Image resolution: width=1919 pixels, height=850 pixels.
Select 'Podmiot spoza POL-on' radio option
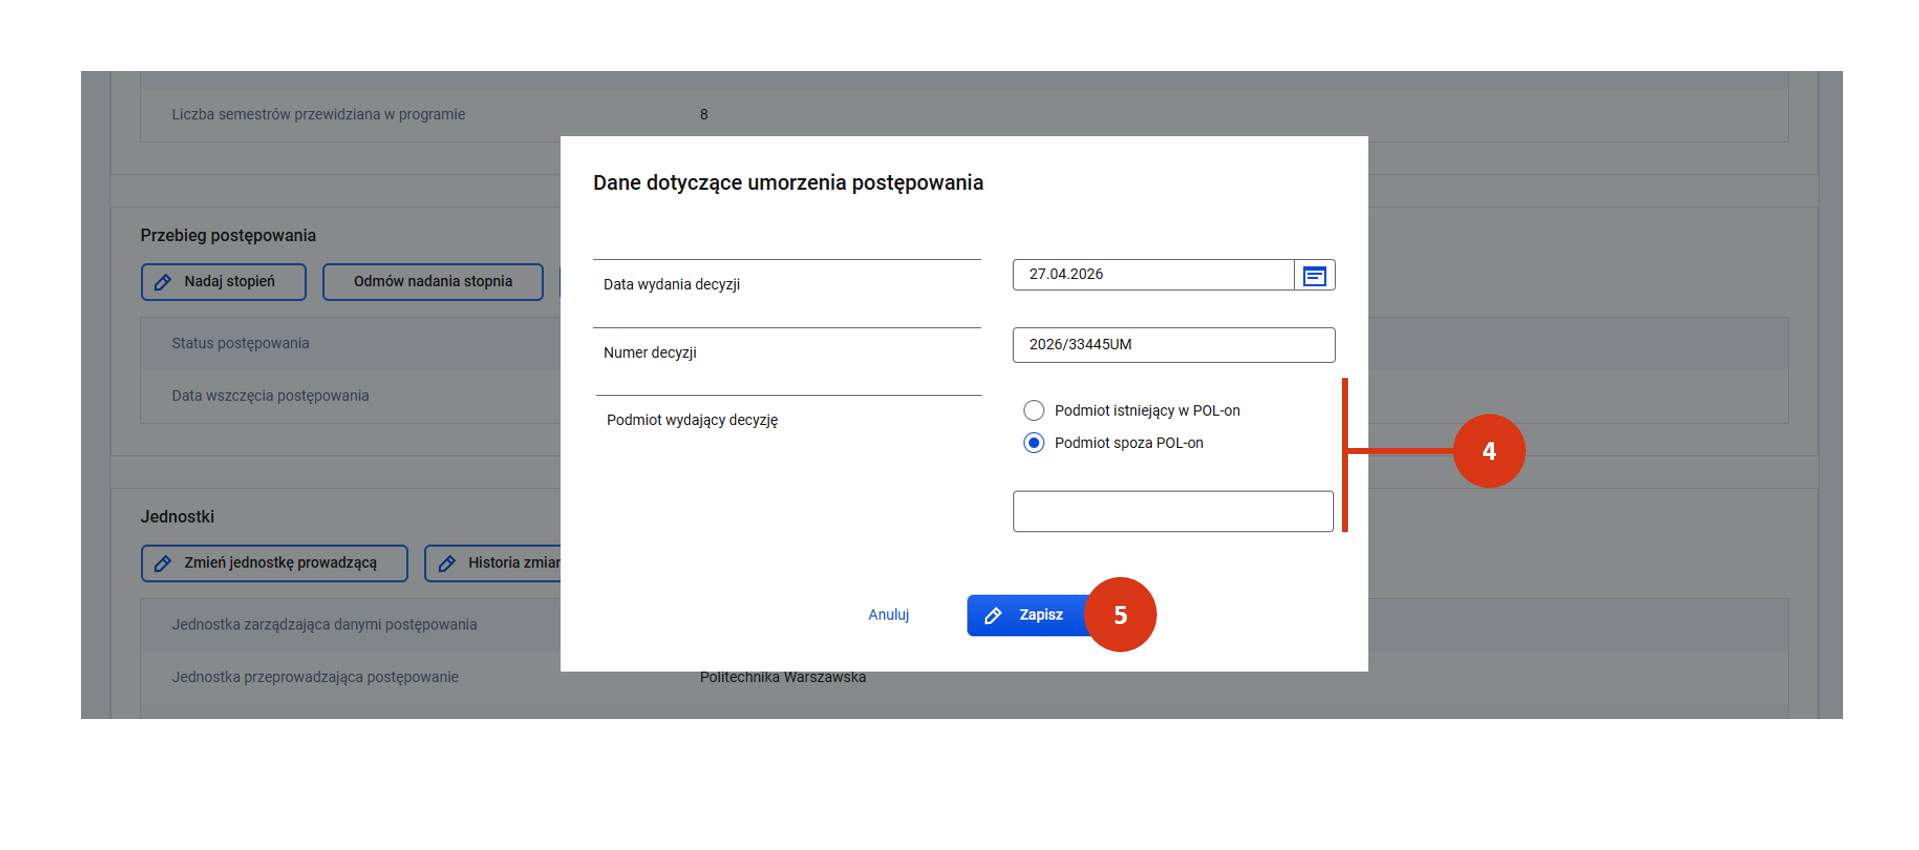click(1034, 443)
